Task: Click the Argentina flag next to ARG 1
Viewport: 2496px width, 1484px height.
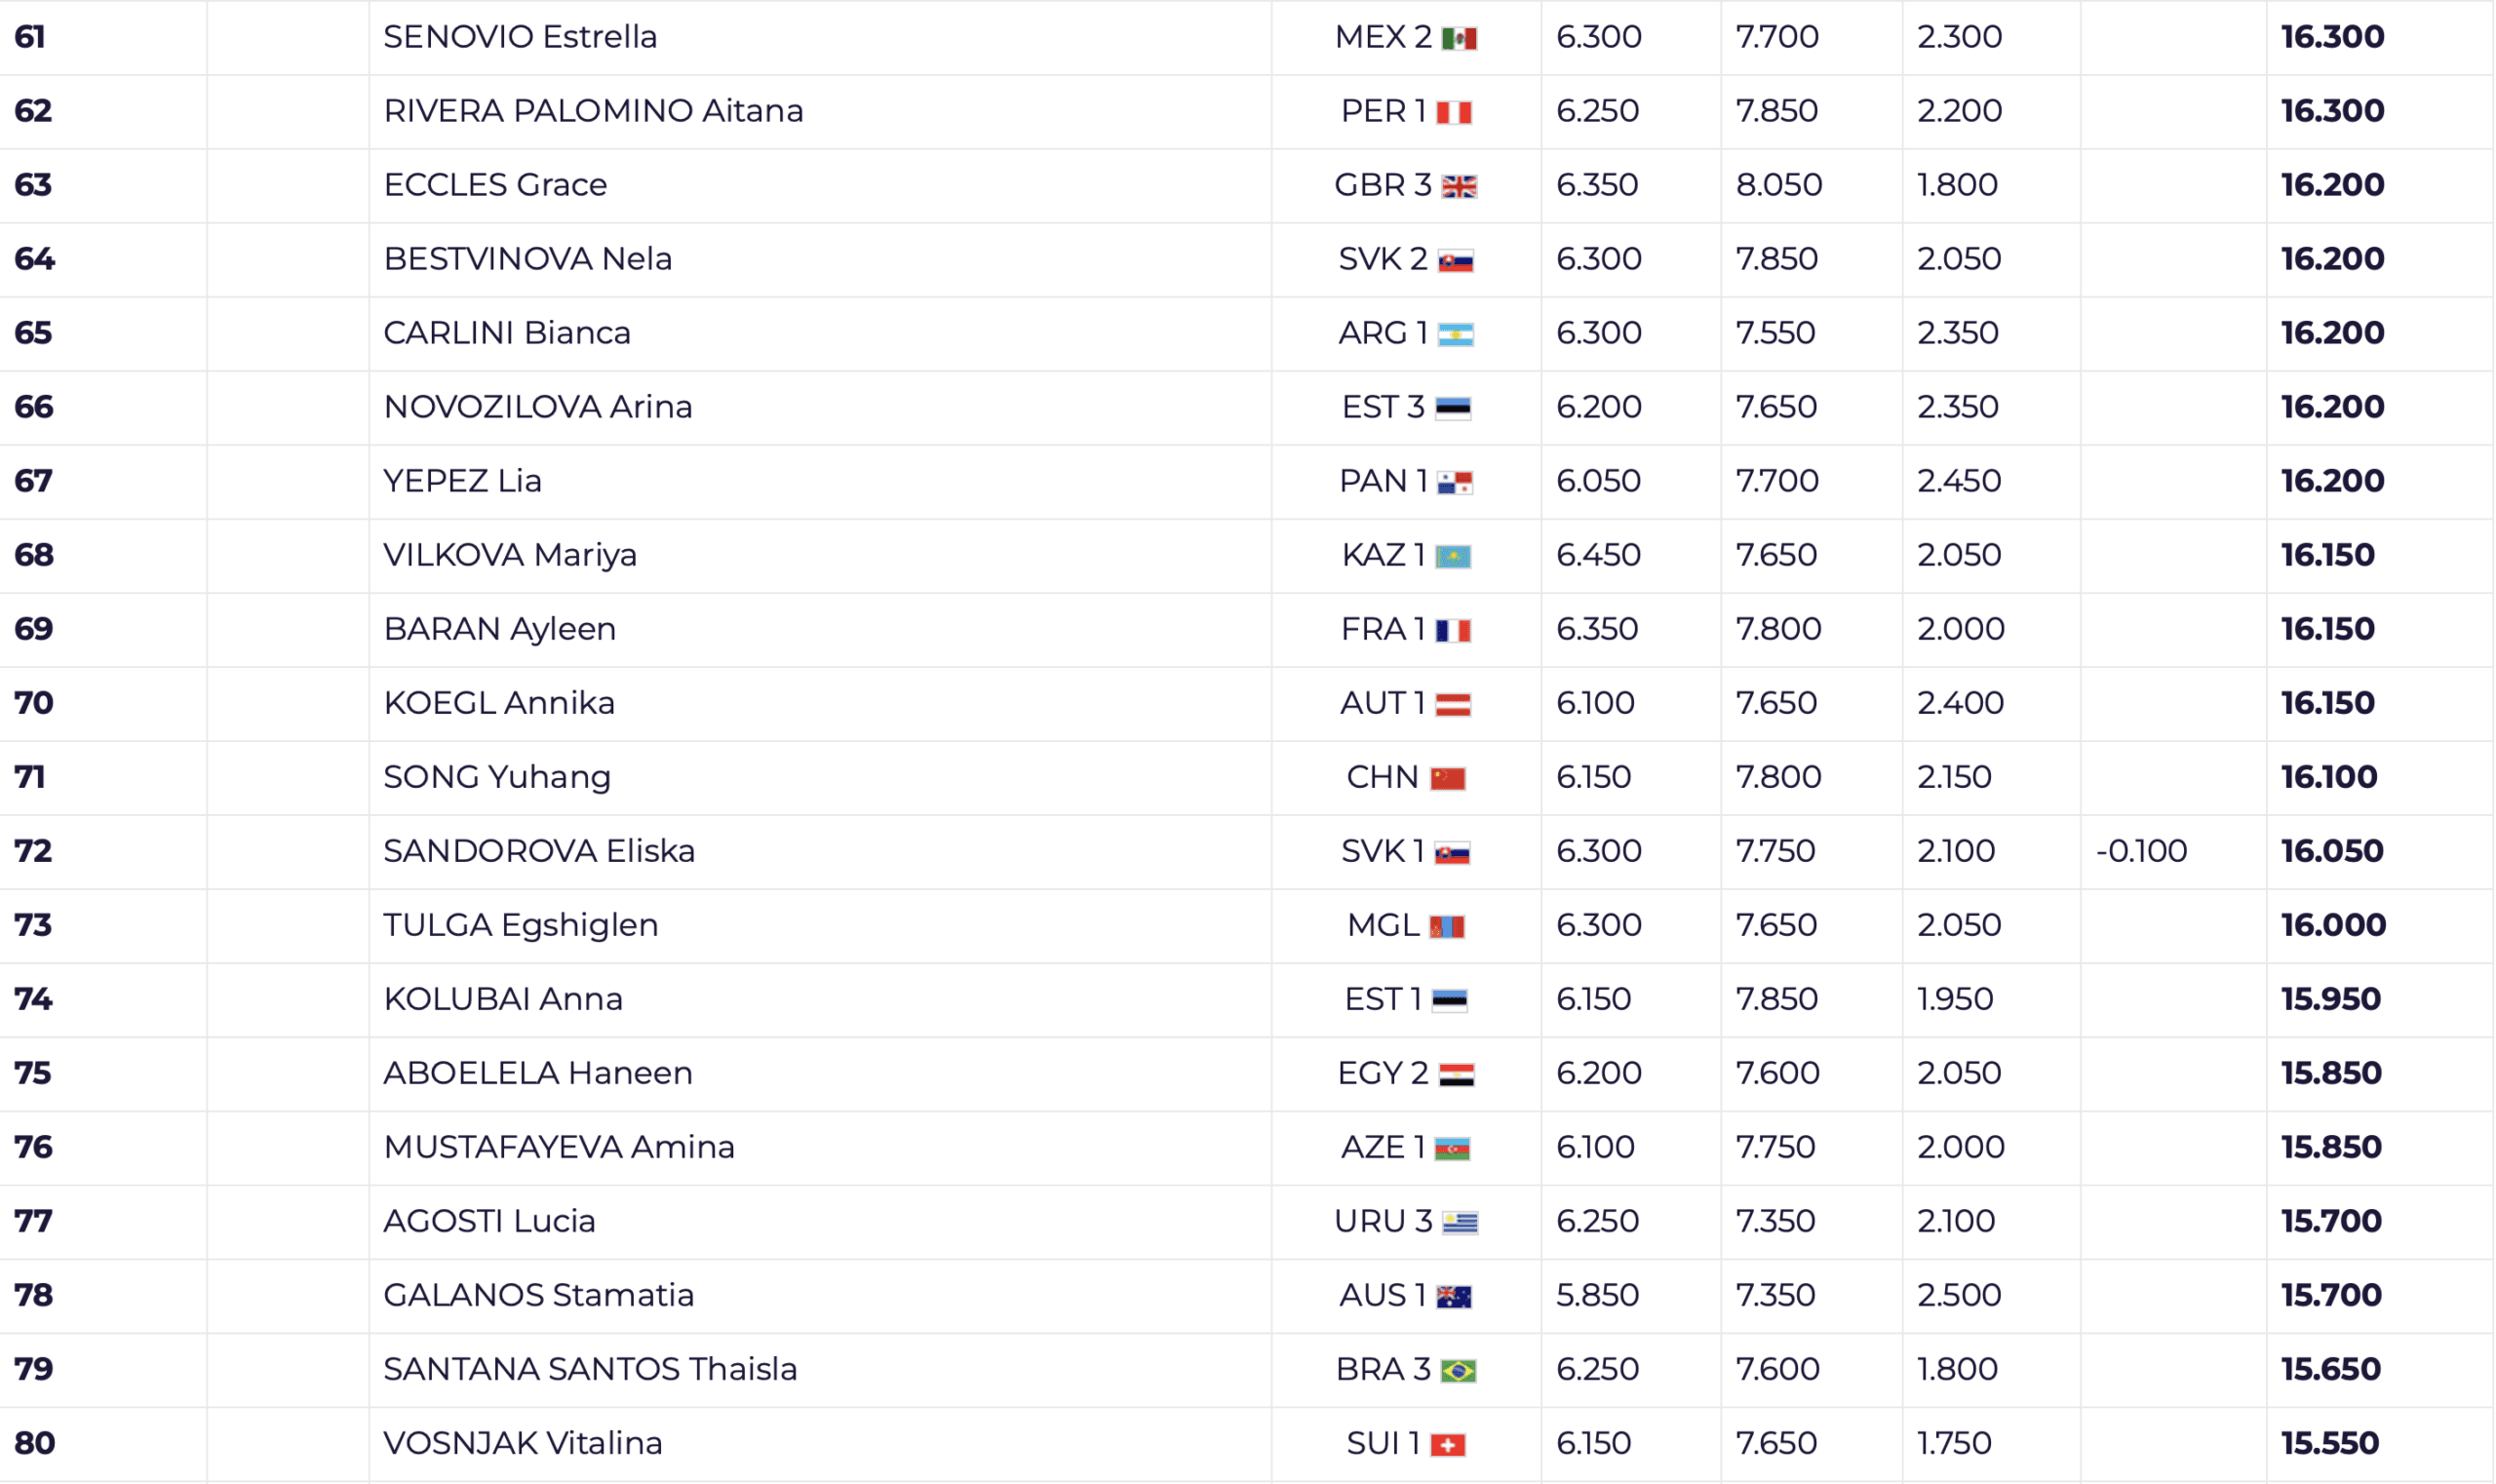Action: point(1456,335)
